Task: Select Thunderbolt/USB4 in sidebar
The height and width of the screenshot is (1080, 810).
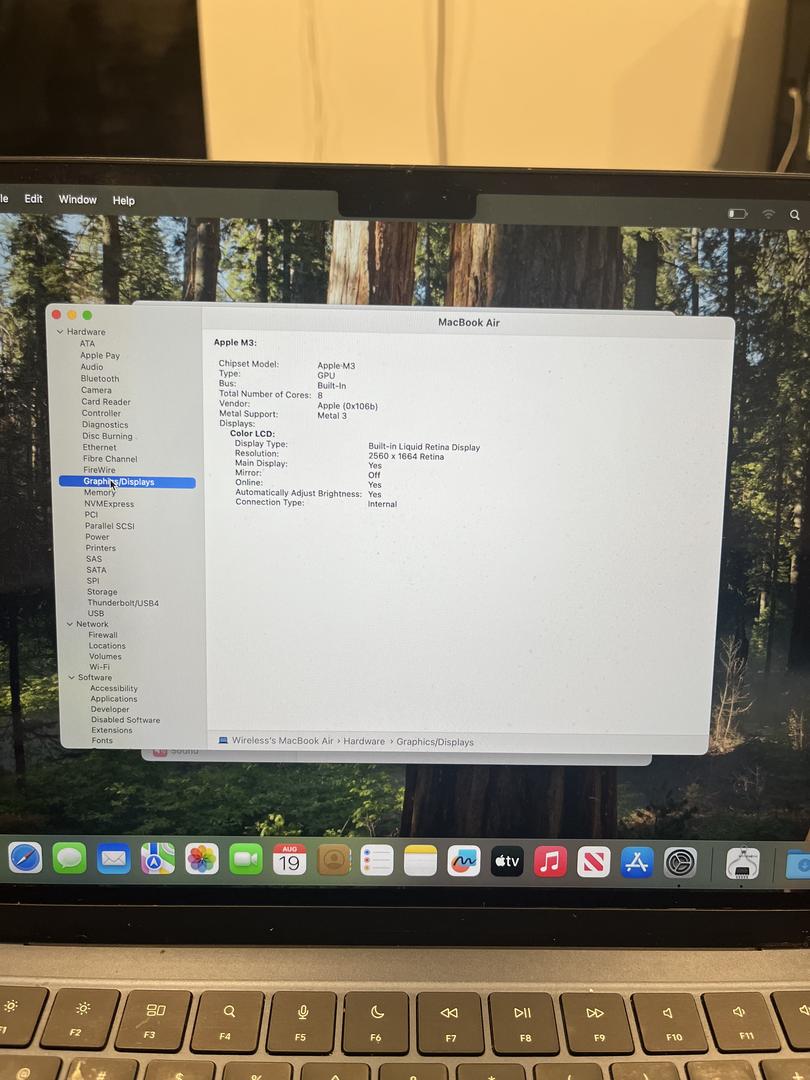Action: tap(123, 603)
